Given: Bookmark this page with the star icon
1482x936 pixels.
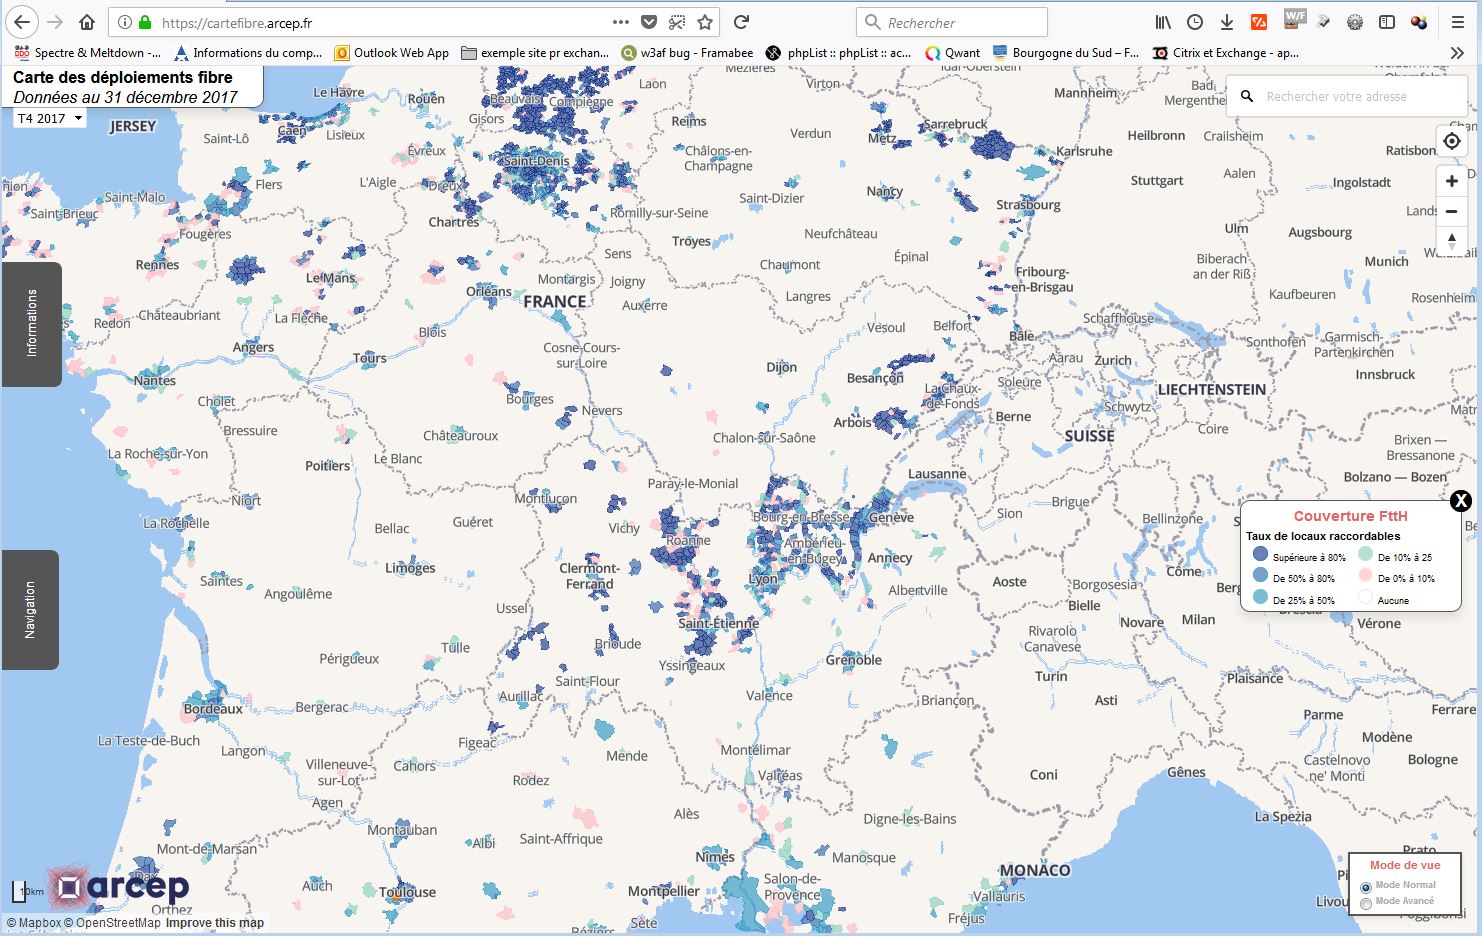Looking at the screenshot, I should click(705, 22).
